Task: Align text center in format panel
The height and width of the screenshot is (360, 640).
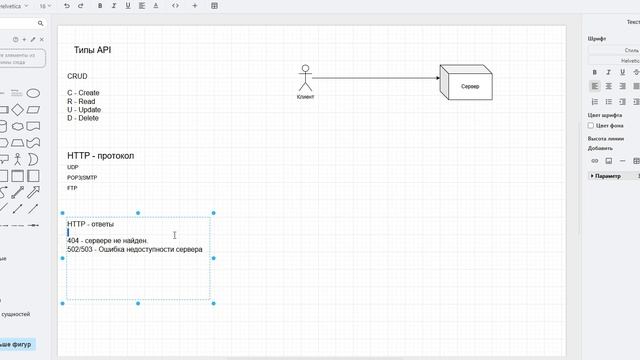Action: point(609,86)
